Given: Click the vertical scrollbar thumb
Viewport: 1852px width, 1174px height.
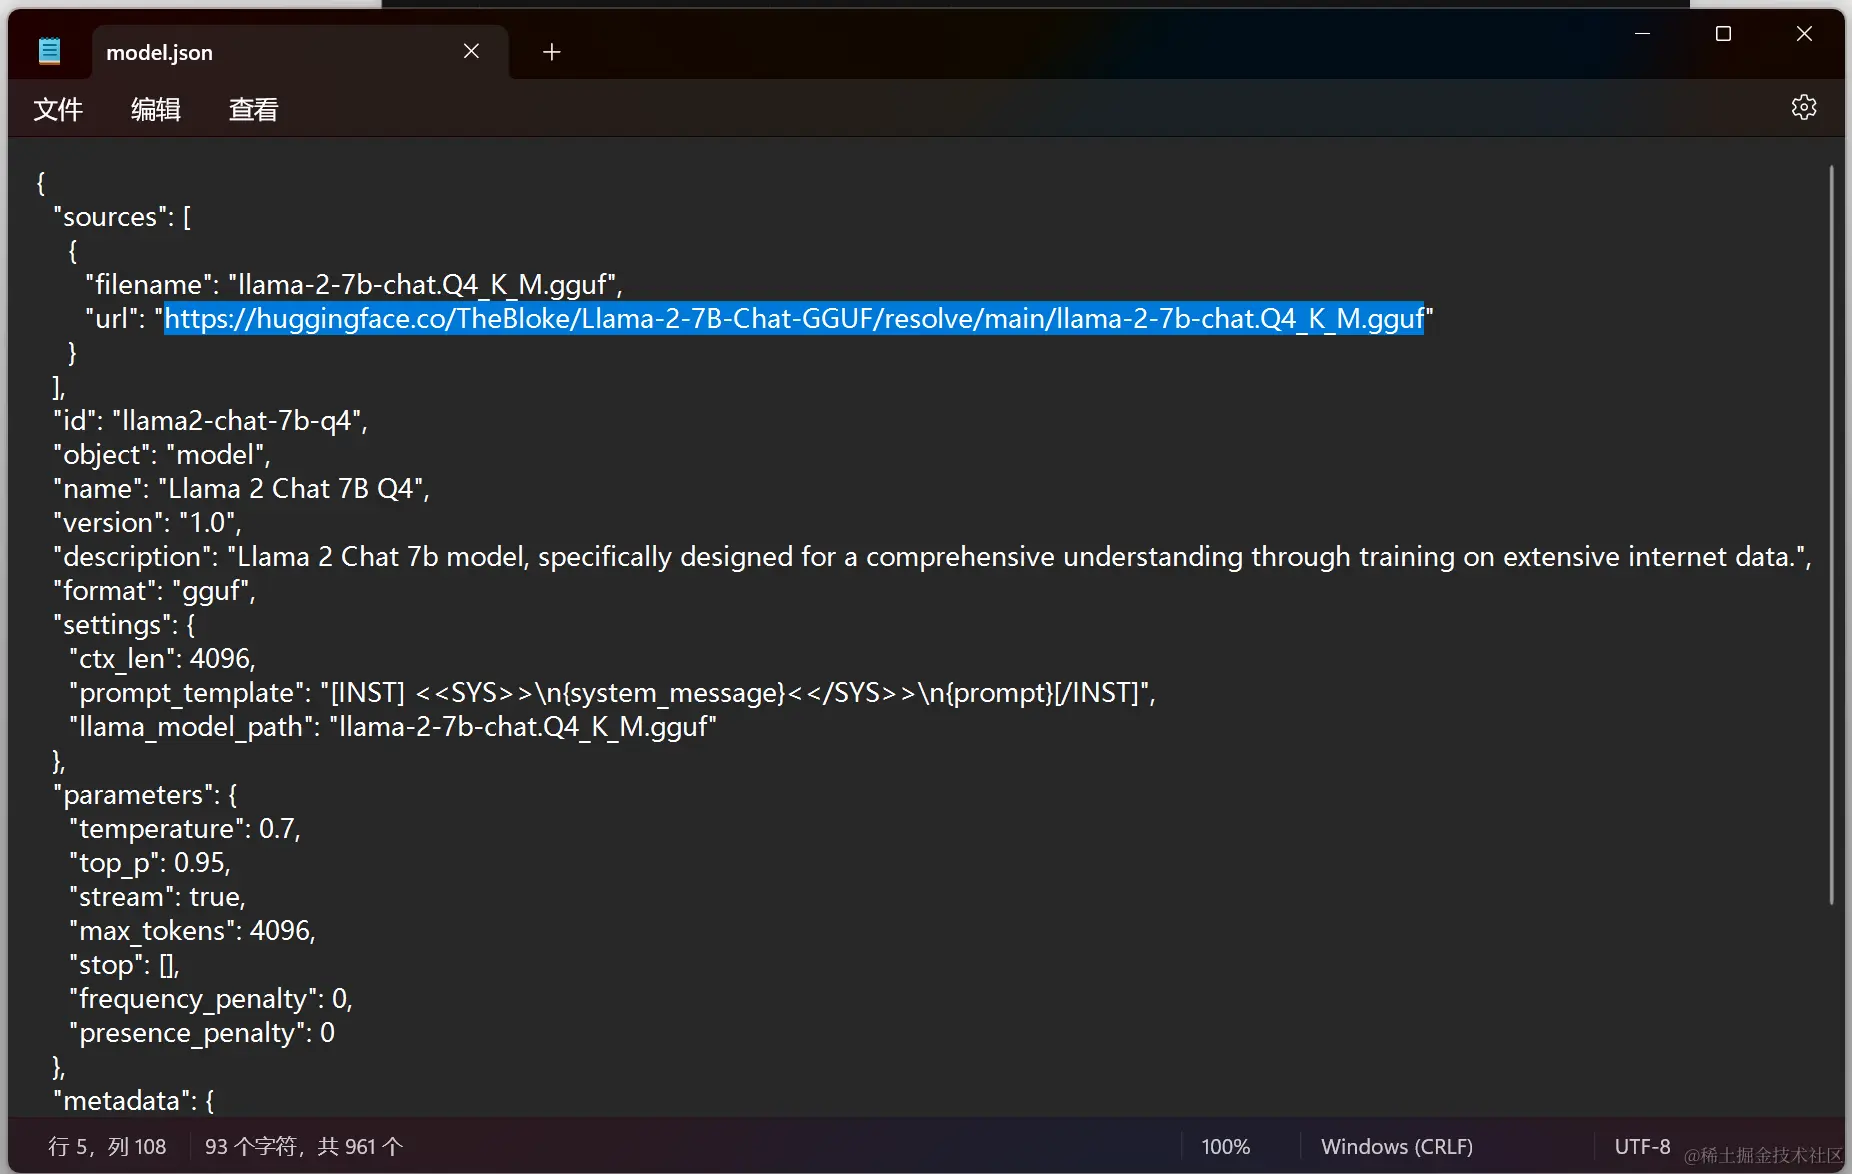Looking at the screenshot, I should pyautogui.click(x=1832, y=535).
